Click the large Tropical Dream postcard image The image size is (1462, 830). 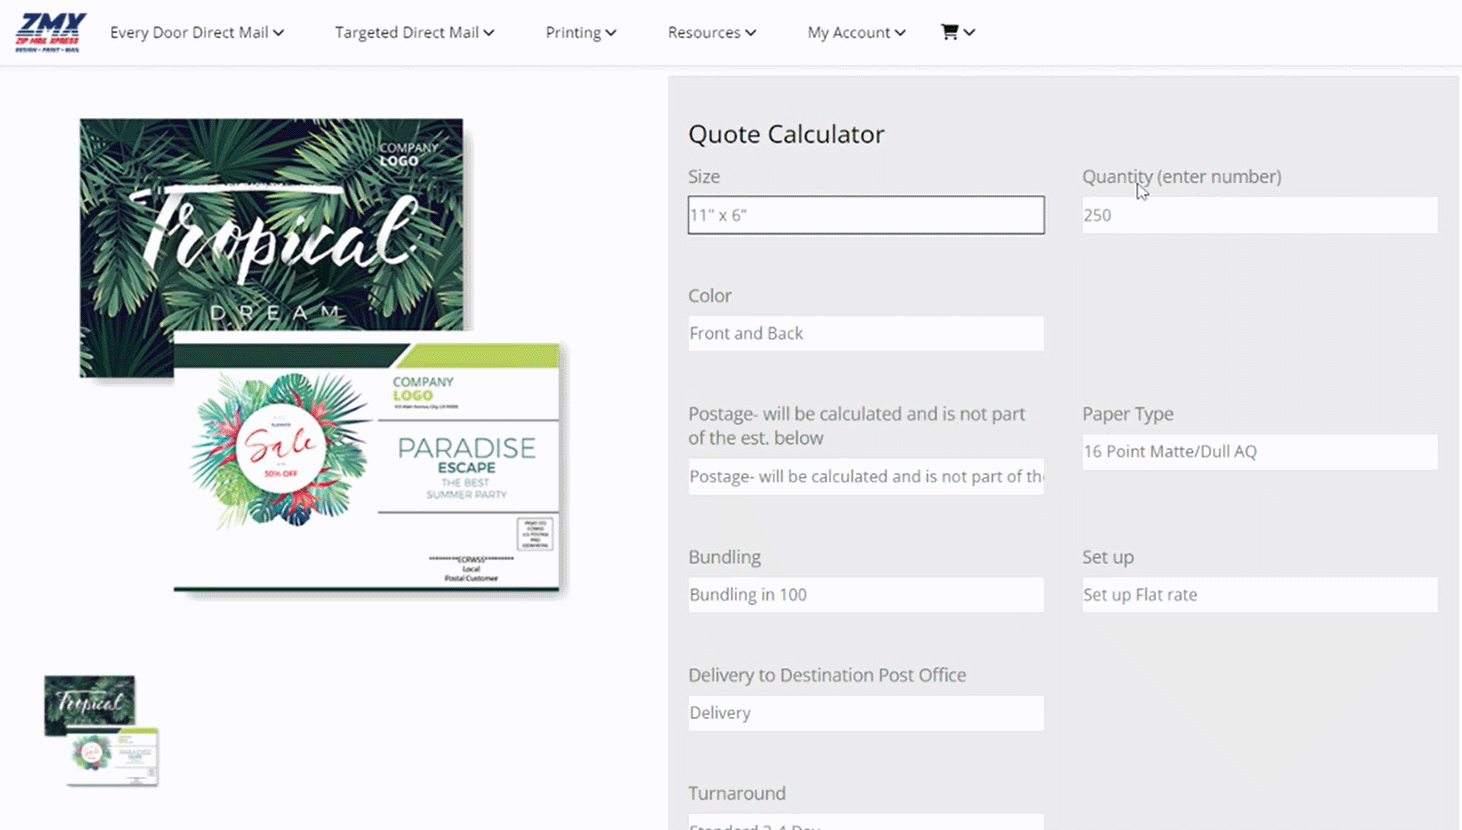pyautogui.click(x=322, y=357)
